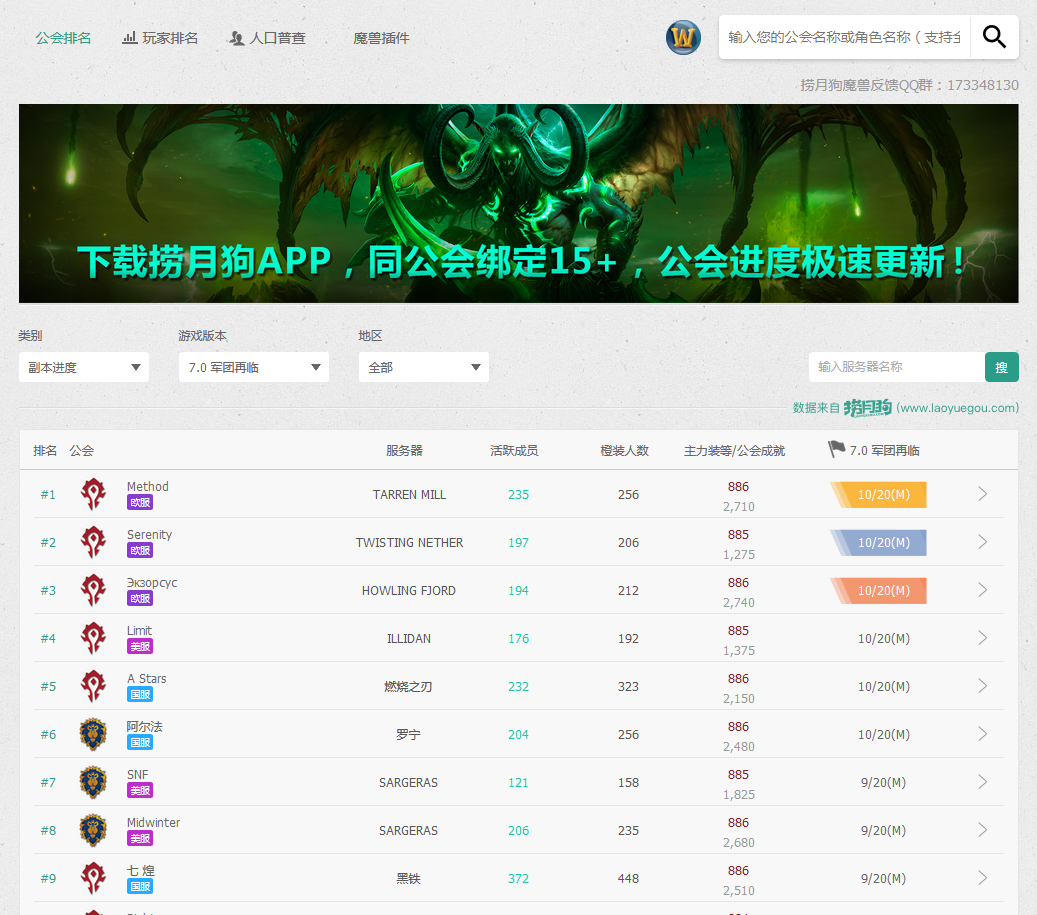Switch to 玩家排名 tab
Screen dimensions: 1037x915
170,38
